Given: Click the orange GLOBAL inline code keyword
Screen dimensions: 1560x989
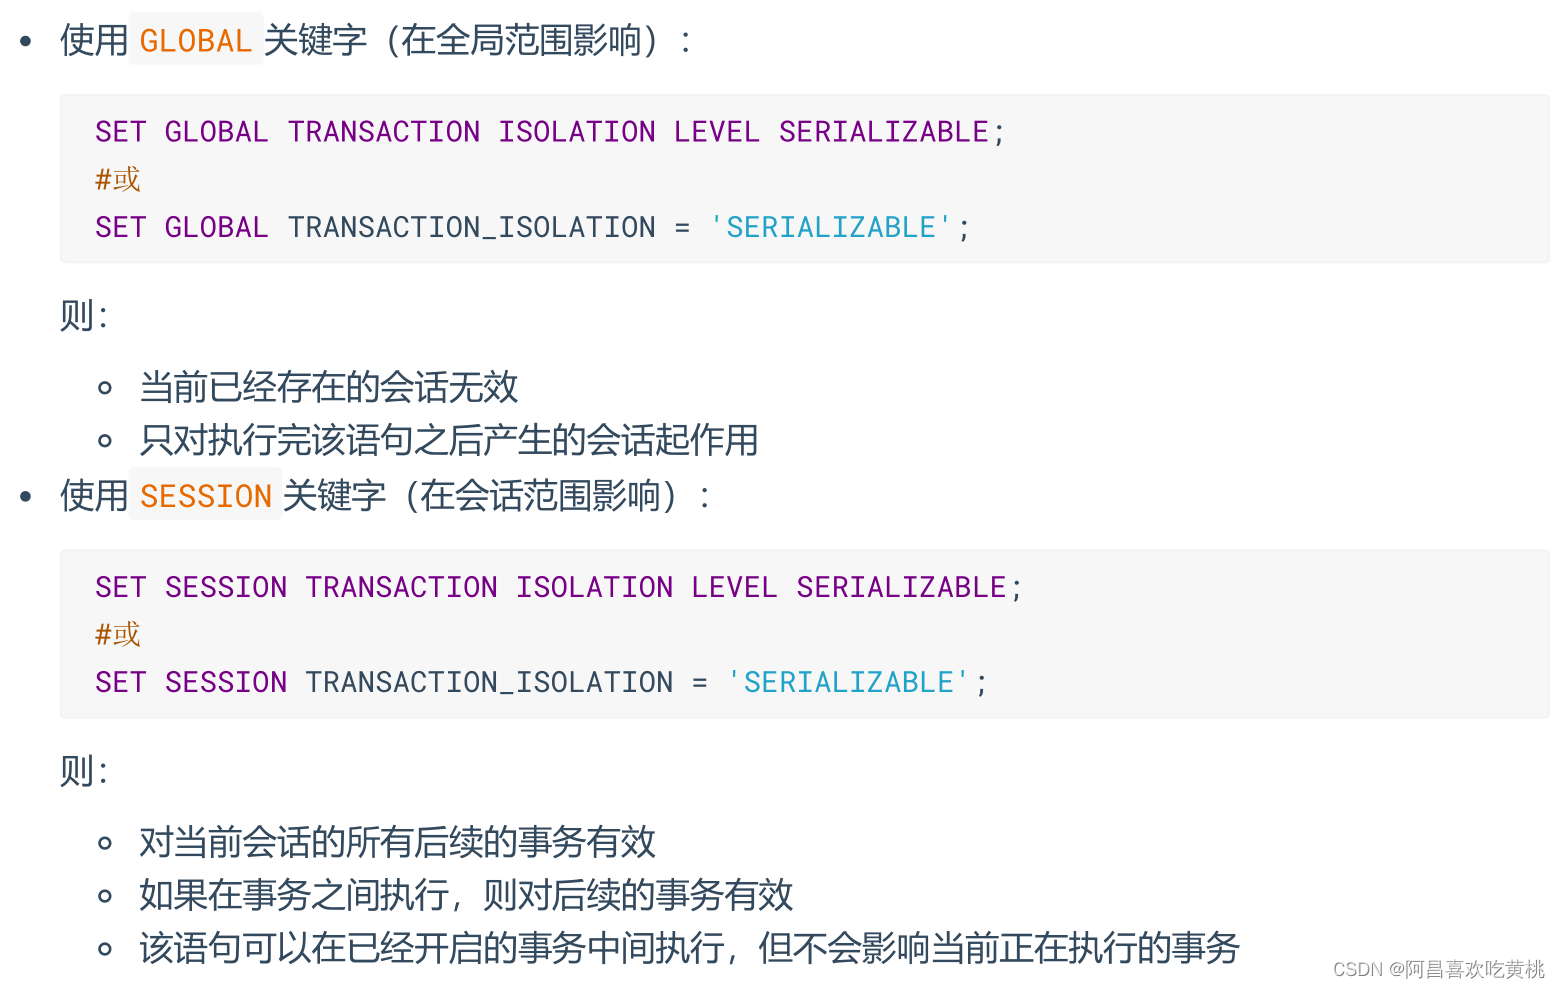Looking at the screenshot, I should tap(196, 41).
